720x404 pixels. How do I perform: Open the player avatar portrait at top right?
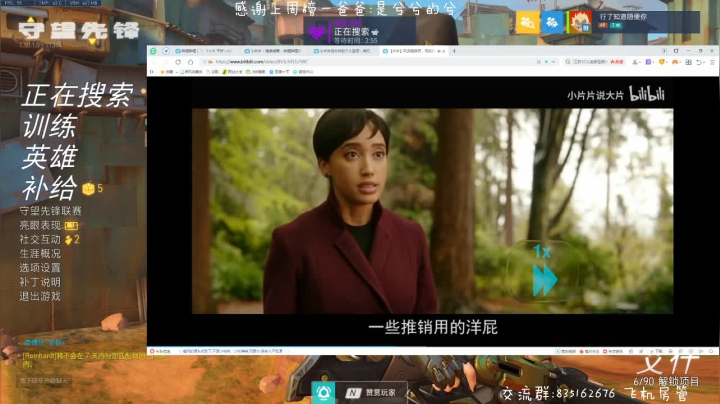click(580, 22)
